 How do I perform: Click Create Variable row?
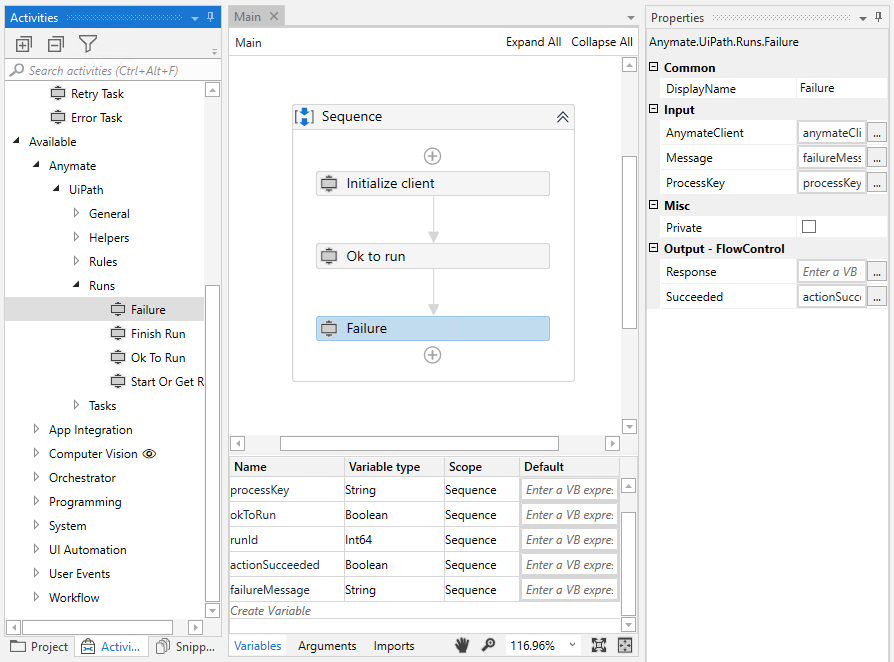tap(424, 611)
